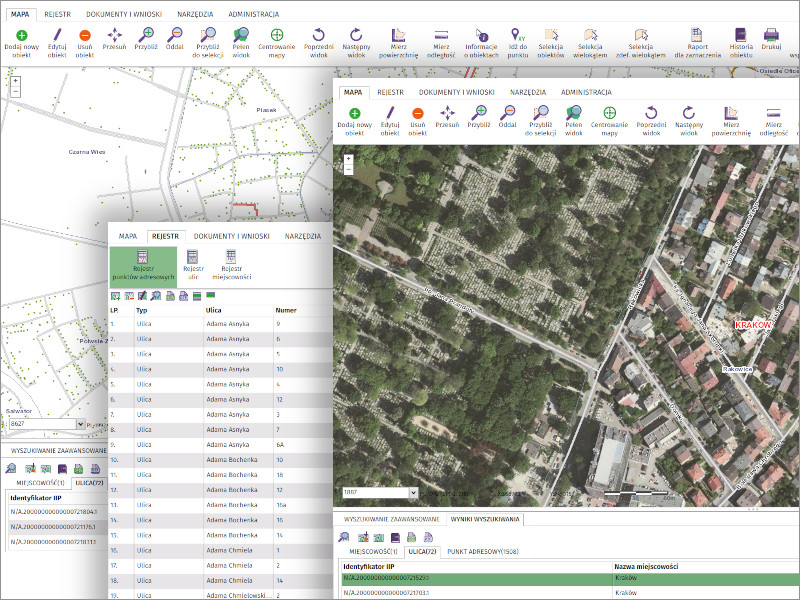Select ULICA(72) tab in back window
This screenshot has width=800, height=600.
coord(89,483)
